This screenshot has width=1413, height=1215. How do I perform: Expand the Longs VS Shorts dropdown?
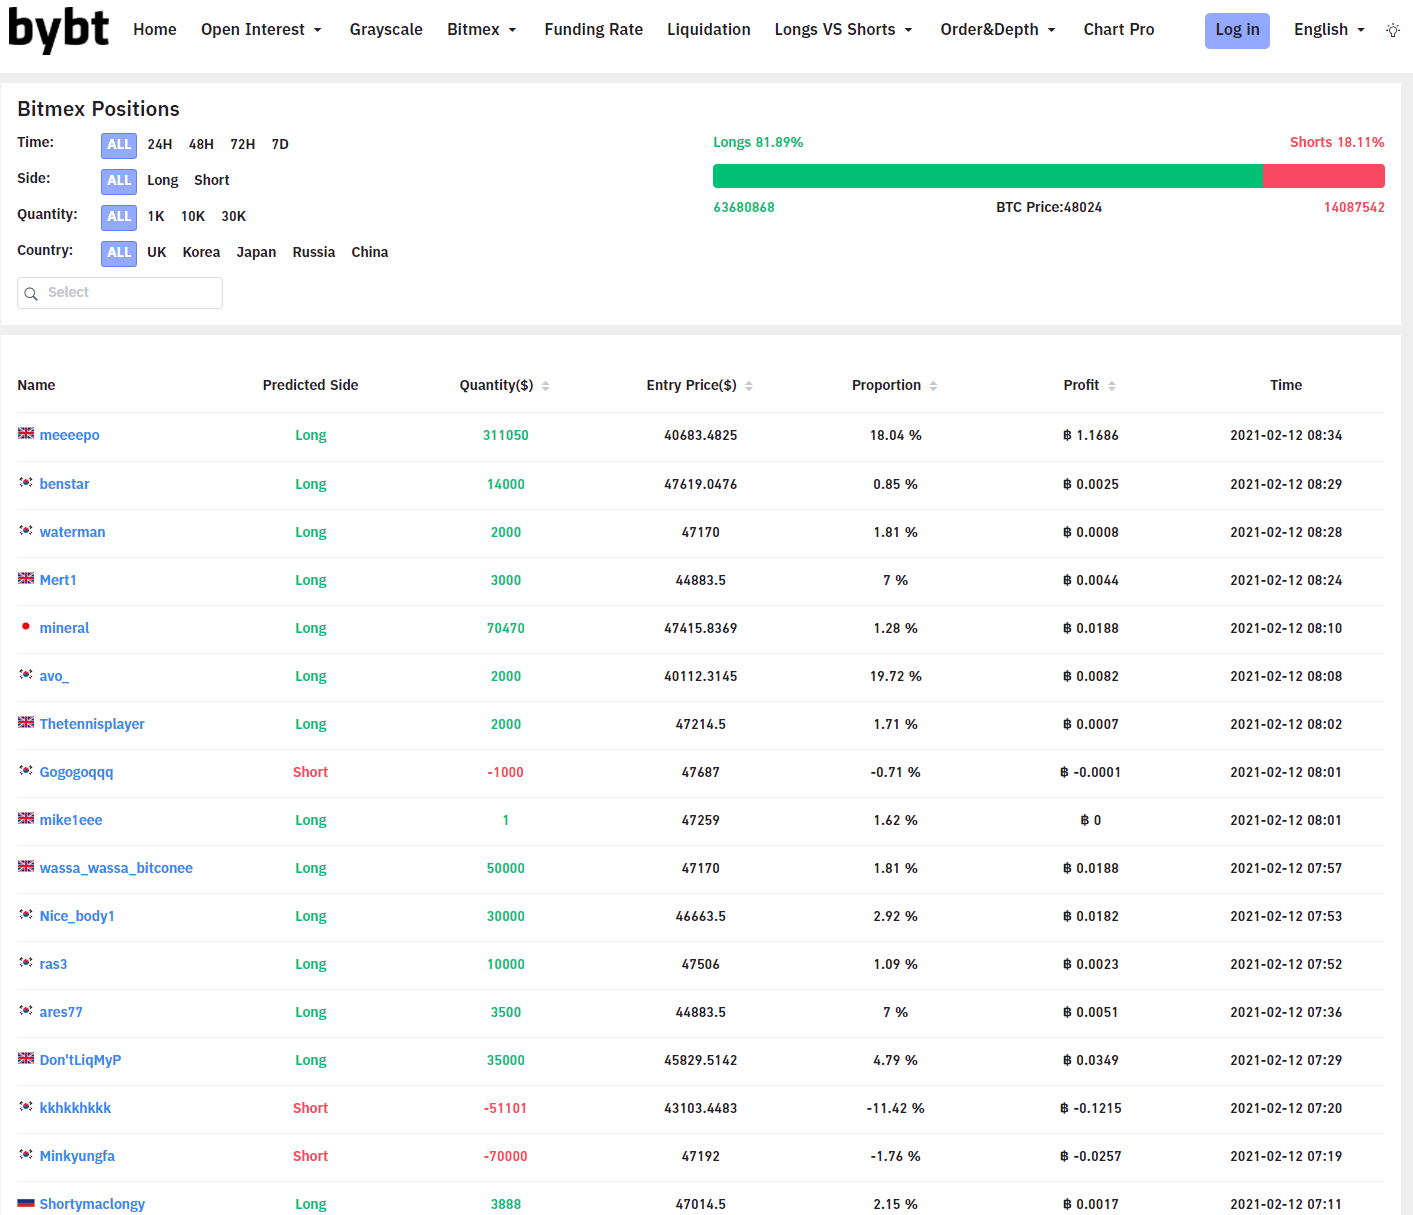843,30
